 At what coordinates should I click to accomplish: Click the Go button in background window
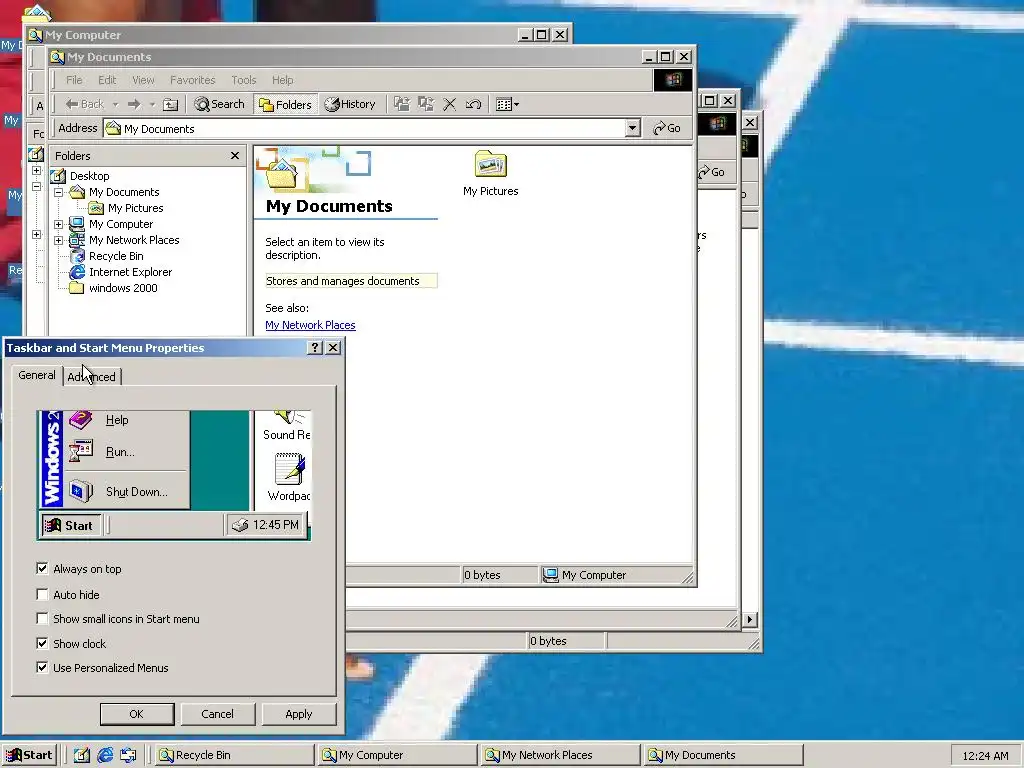(712, 172)
